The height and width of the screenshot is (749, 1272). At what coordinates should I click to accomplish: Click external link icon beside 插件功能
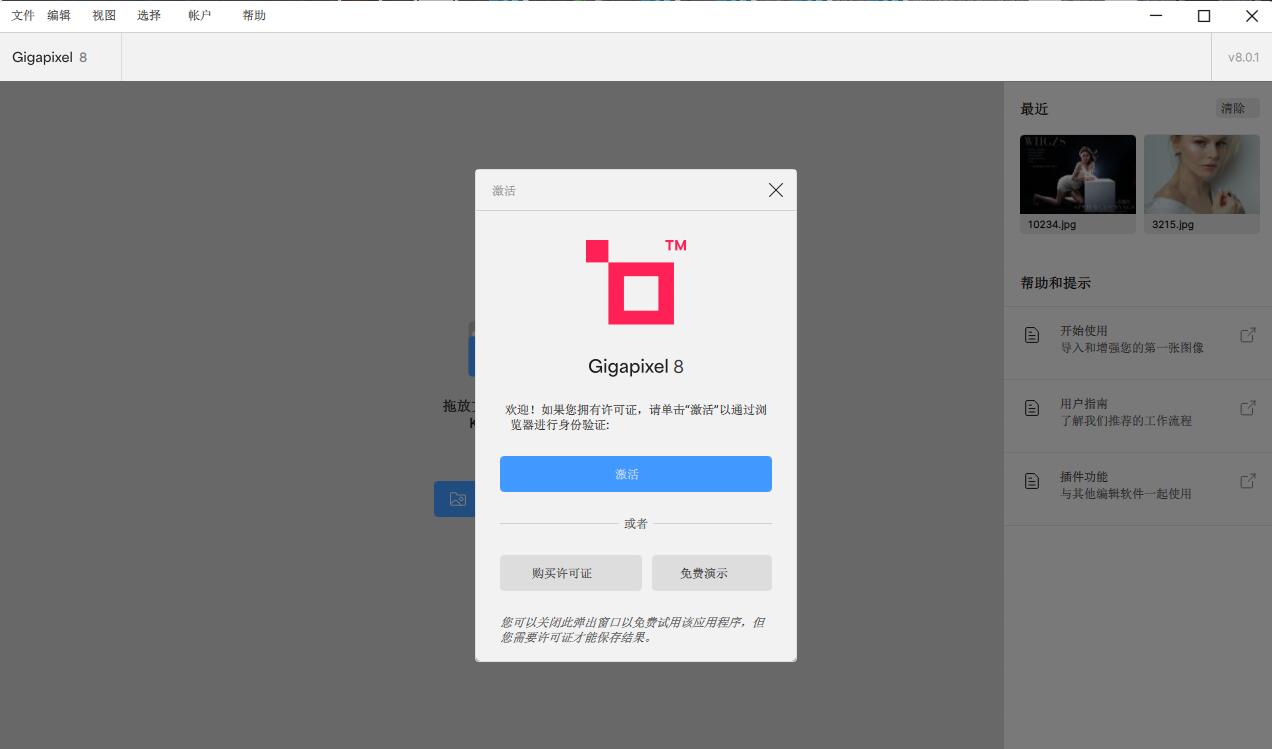coord(1248,481)
